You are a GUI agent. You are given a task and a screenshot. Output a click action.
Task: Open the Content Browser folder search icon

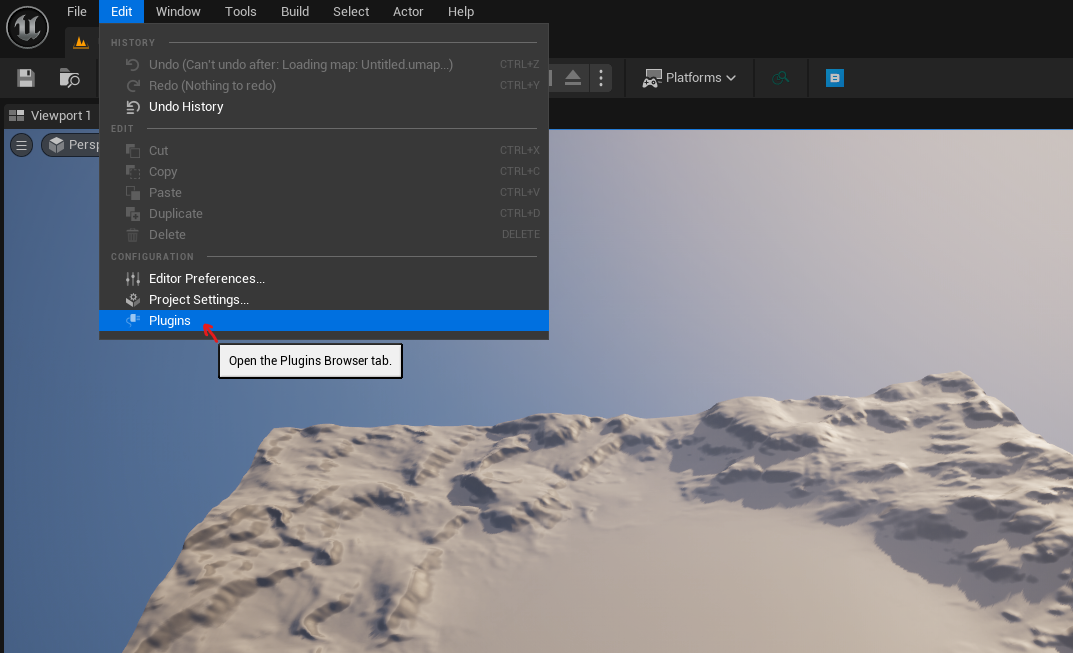70,78
